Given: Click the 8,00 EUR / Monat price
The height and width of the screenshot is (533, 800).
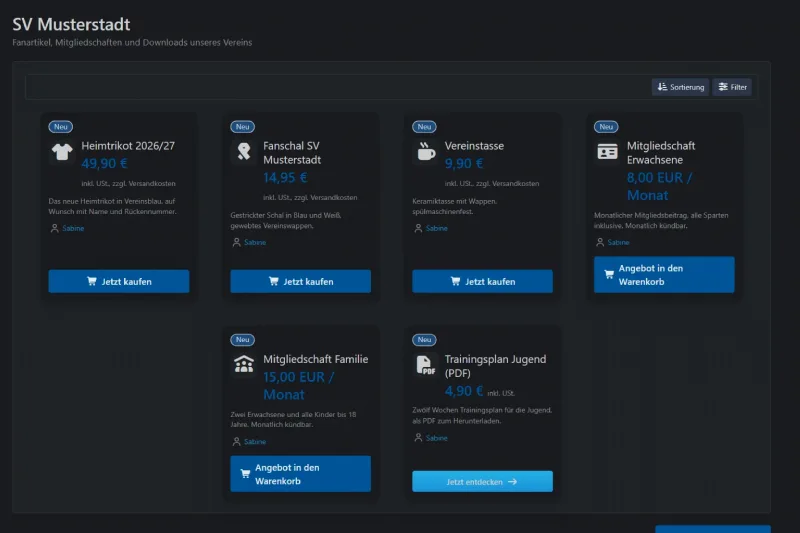Looking at the screenshot, I should 659,186.
